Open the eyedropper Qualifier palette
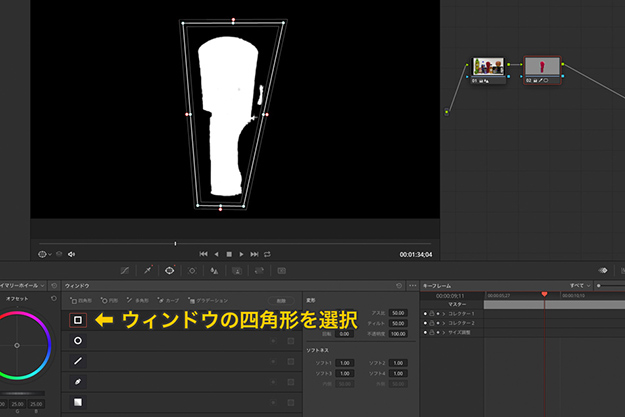Image resolution: width=625 pixels, height=417 pixels. (147, 270)
